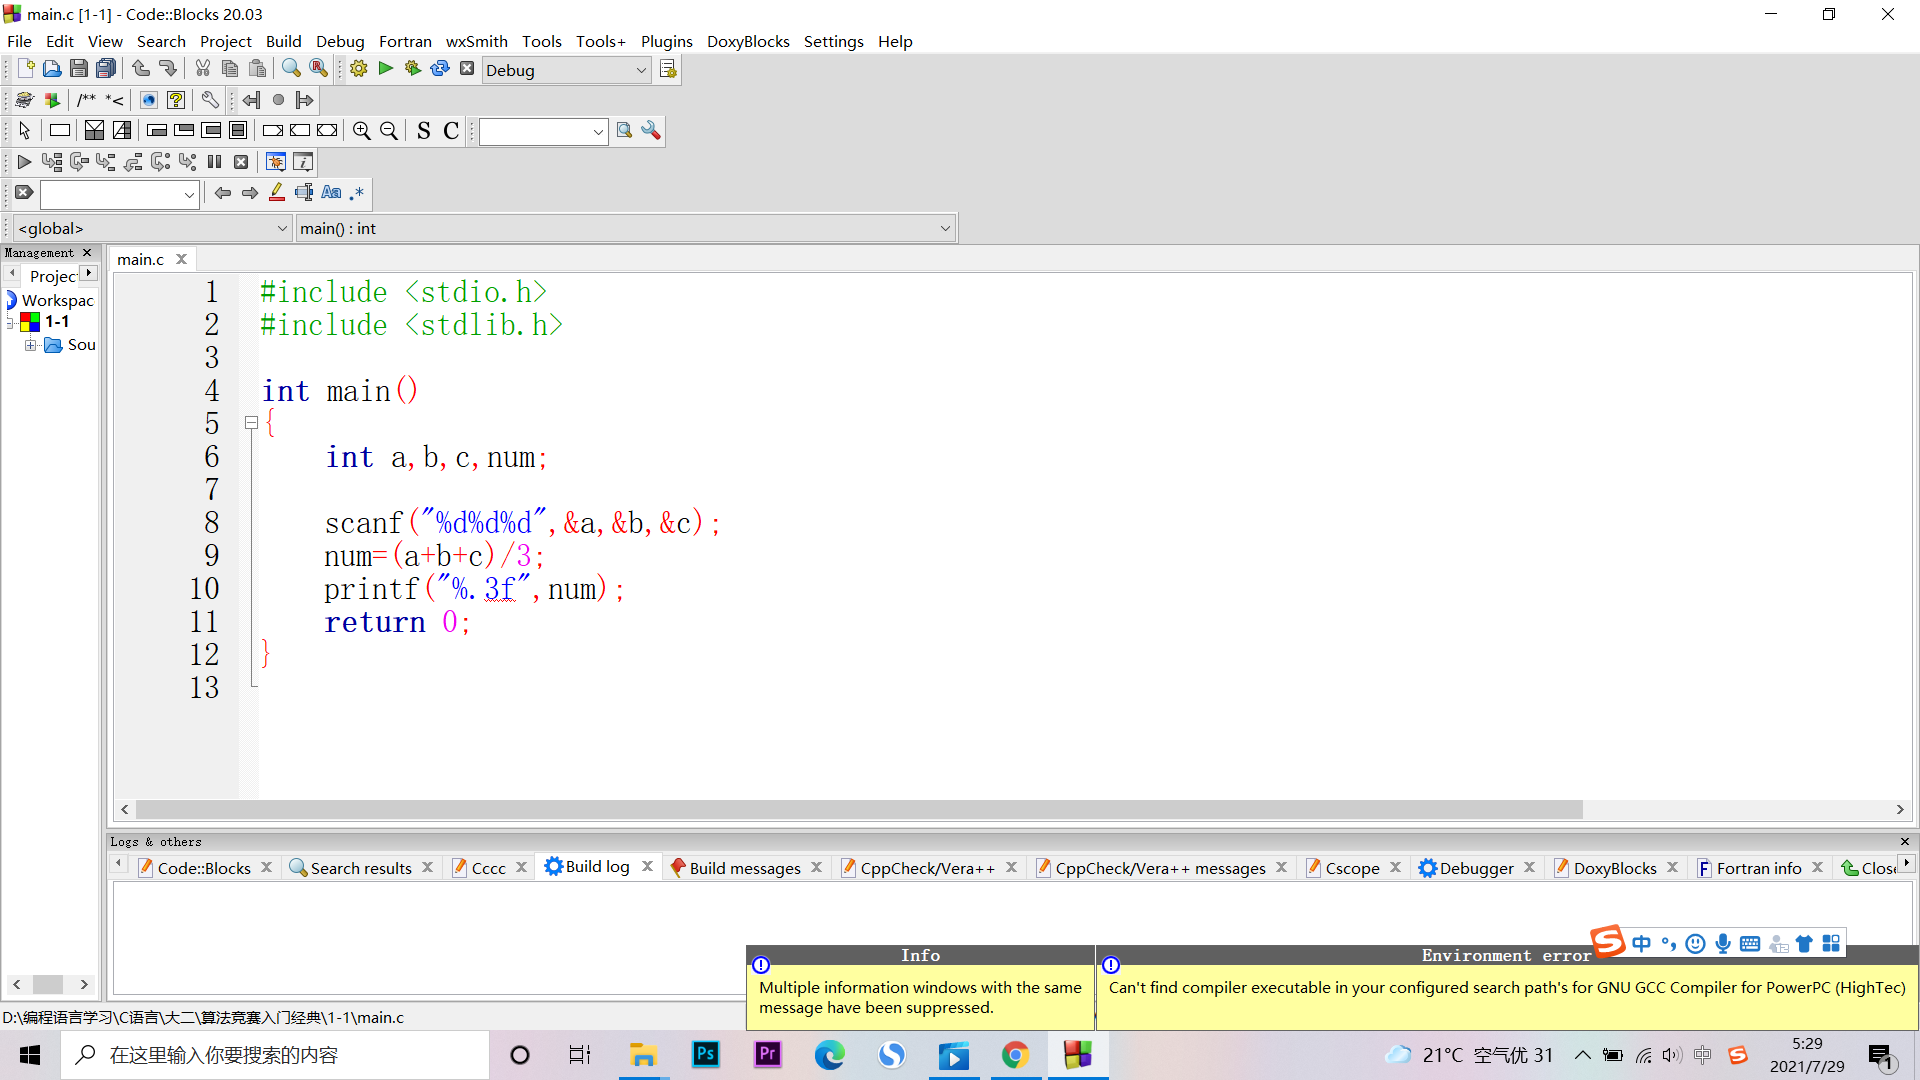Open search options red wrench icon
The height and width of the screenshot is (1080, 1920).
tap(651, 131)
